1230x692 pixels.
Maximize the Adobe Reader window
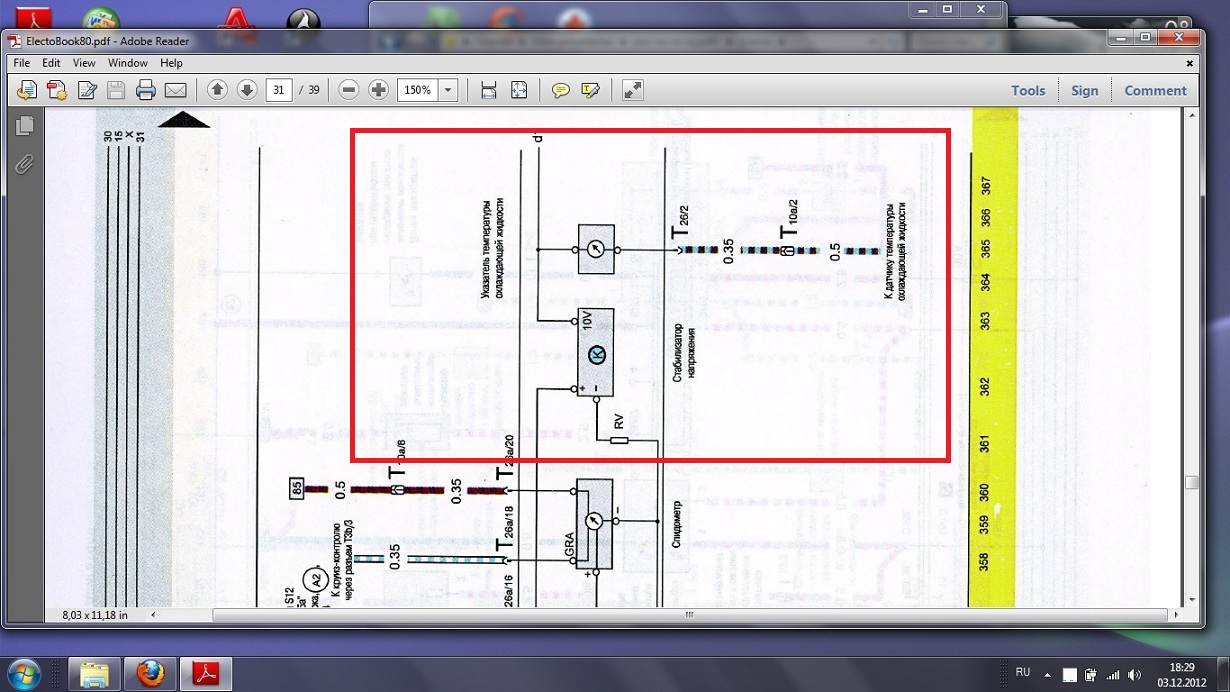[1147, 38]
